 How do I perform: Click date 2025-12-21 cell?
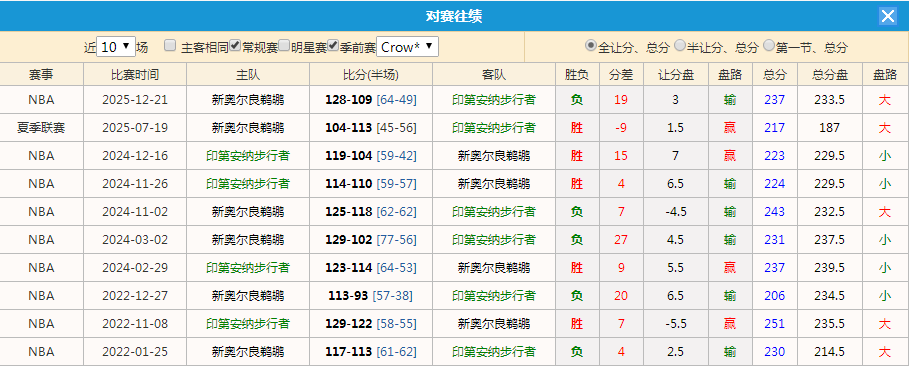tap(134, 100)
